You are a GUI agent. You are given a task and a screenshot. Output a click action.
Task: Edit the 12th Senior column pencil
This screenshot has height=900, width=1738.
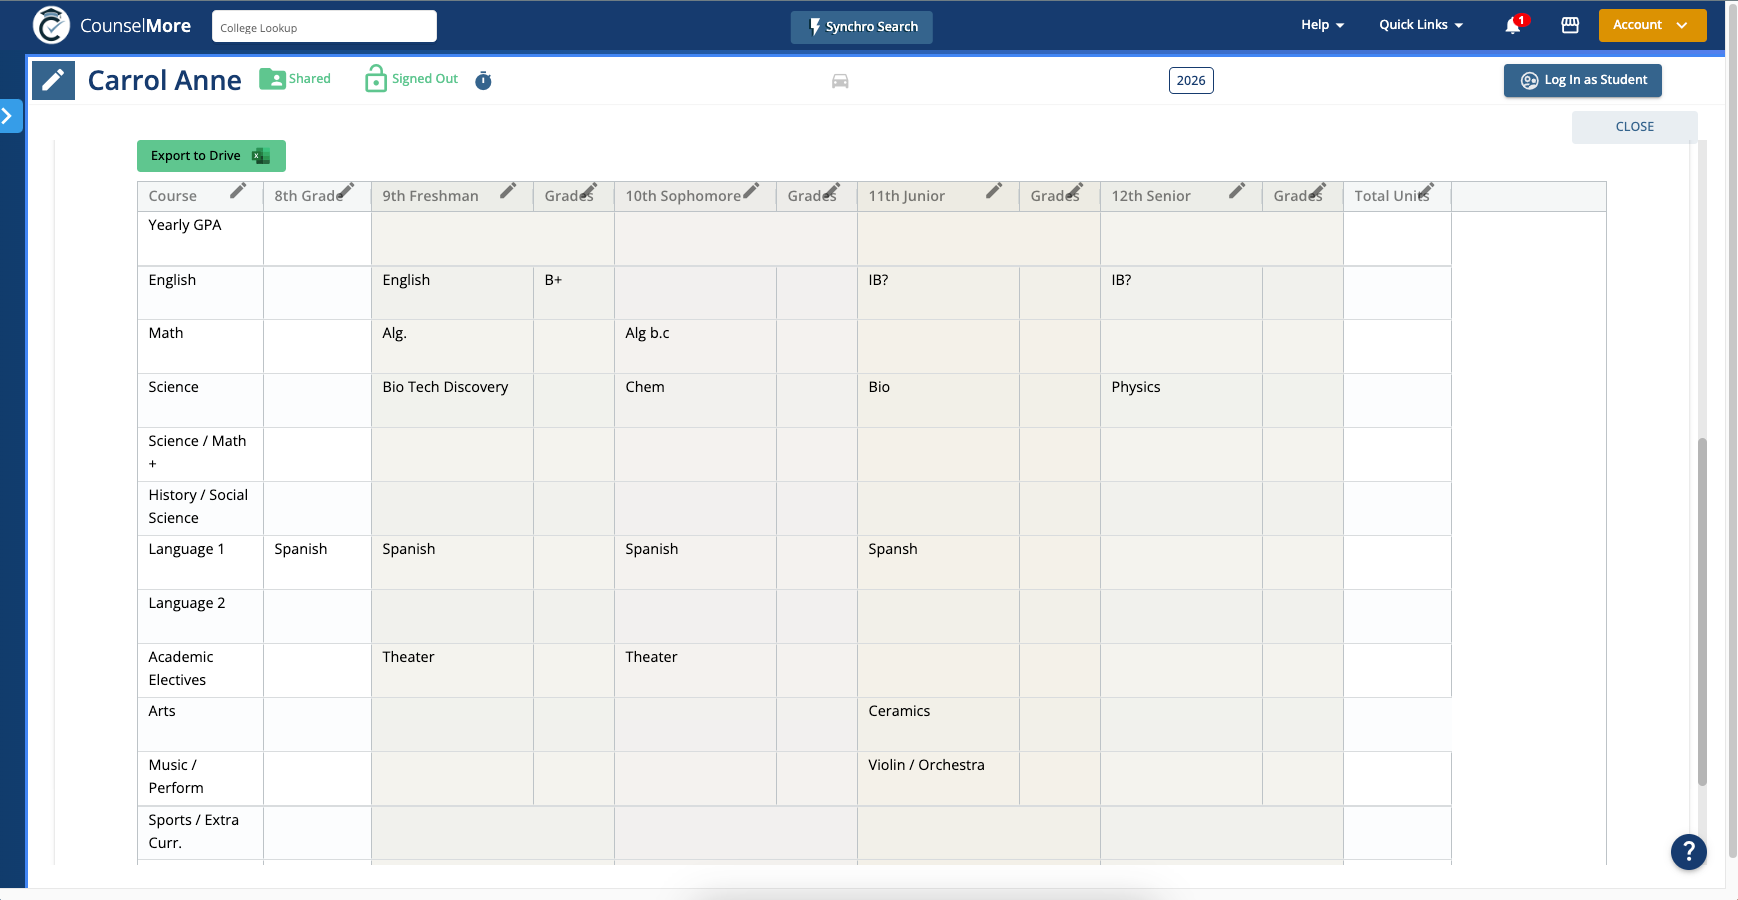[1237, 190]
